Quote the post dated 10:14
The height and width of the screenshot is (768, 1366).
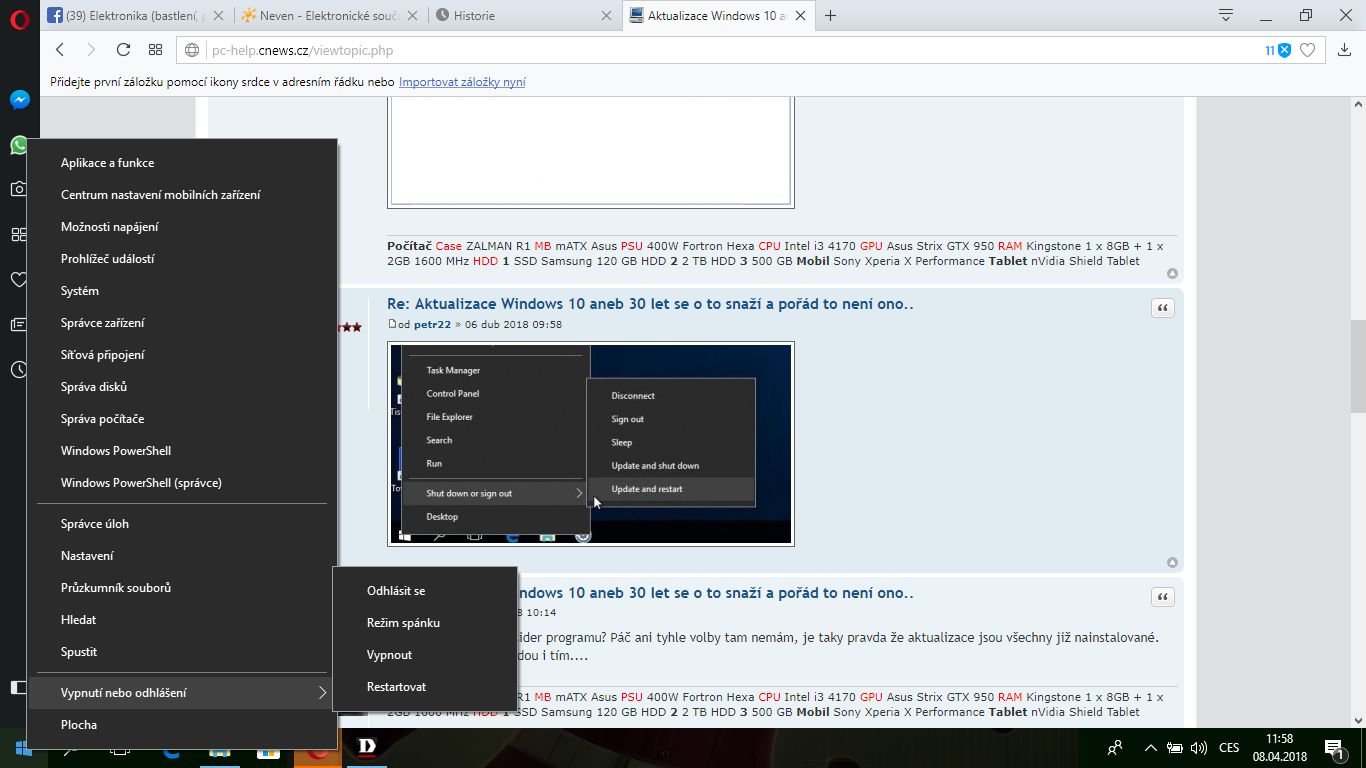1163,597
